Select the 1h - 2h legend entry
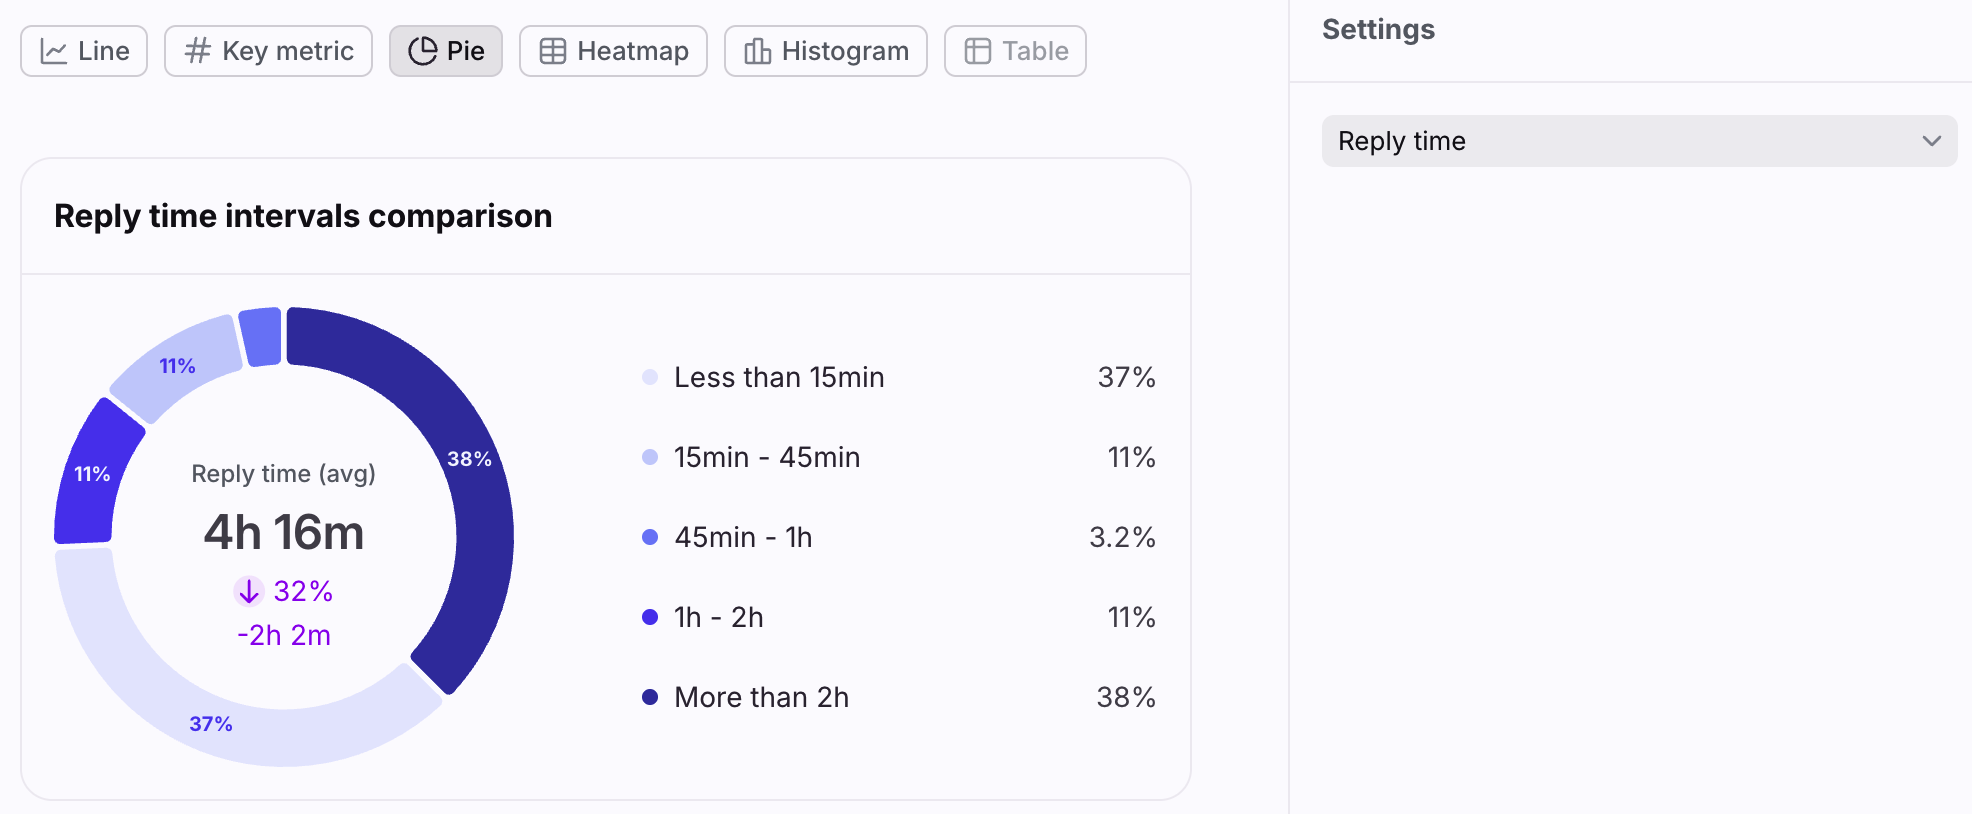 [898, 617]
